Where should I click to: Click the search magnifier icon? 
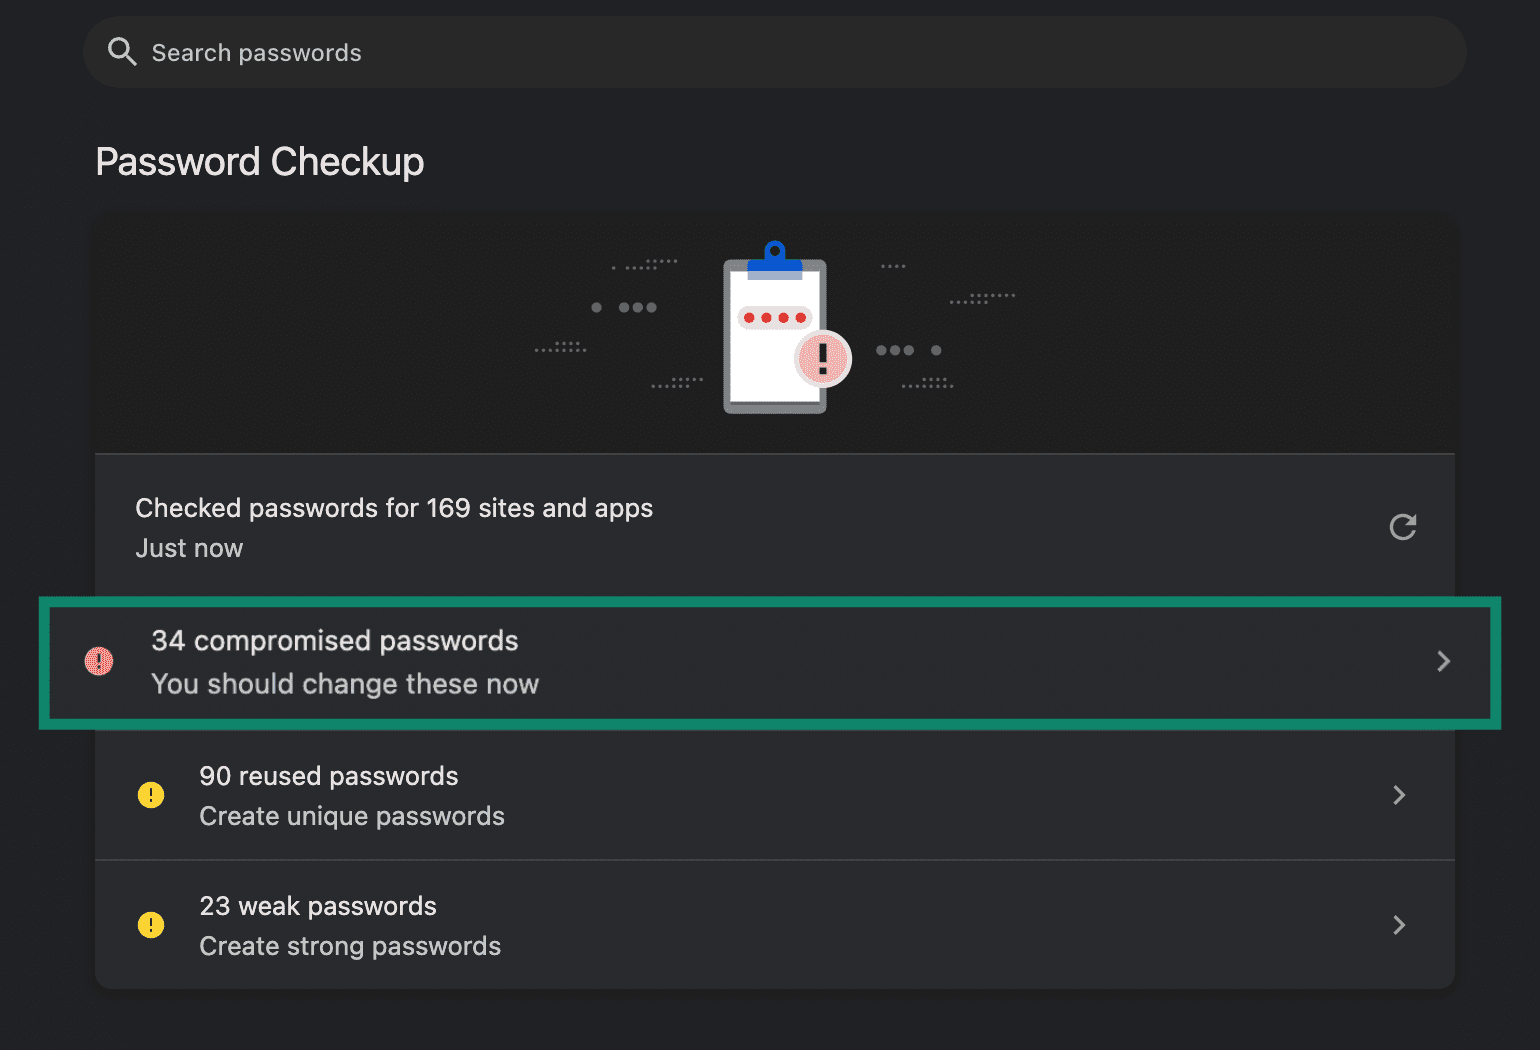tap(122, 52)
